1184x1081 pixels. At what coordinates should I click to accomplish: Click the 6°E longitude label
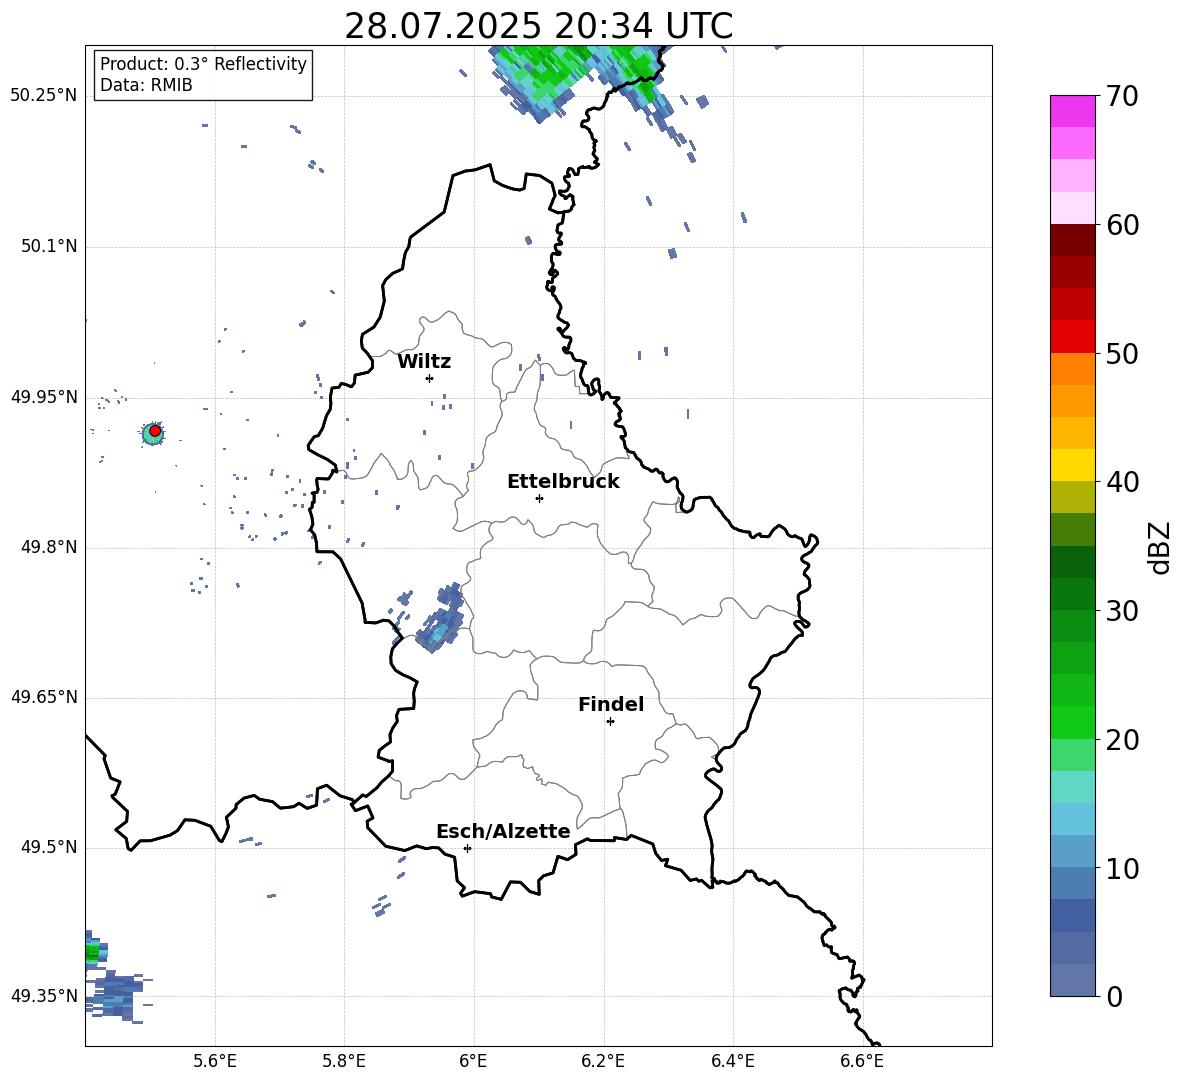pyautogui.click(x=473, y=1061)
